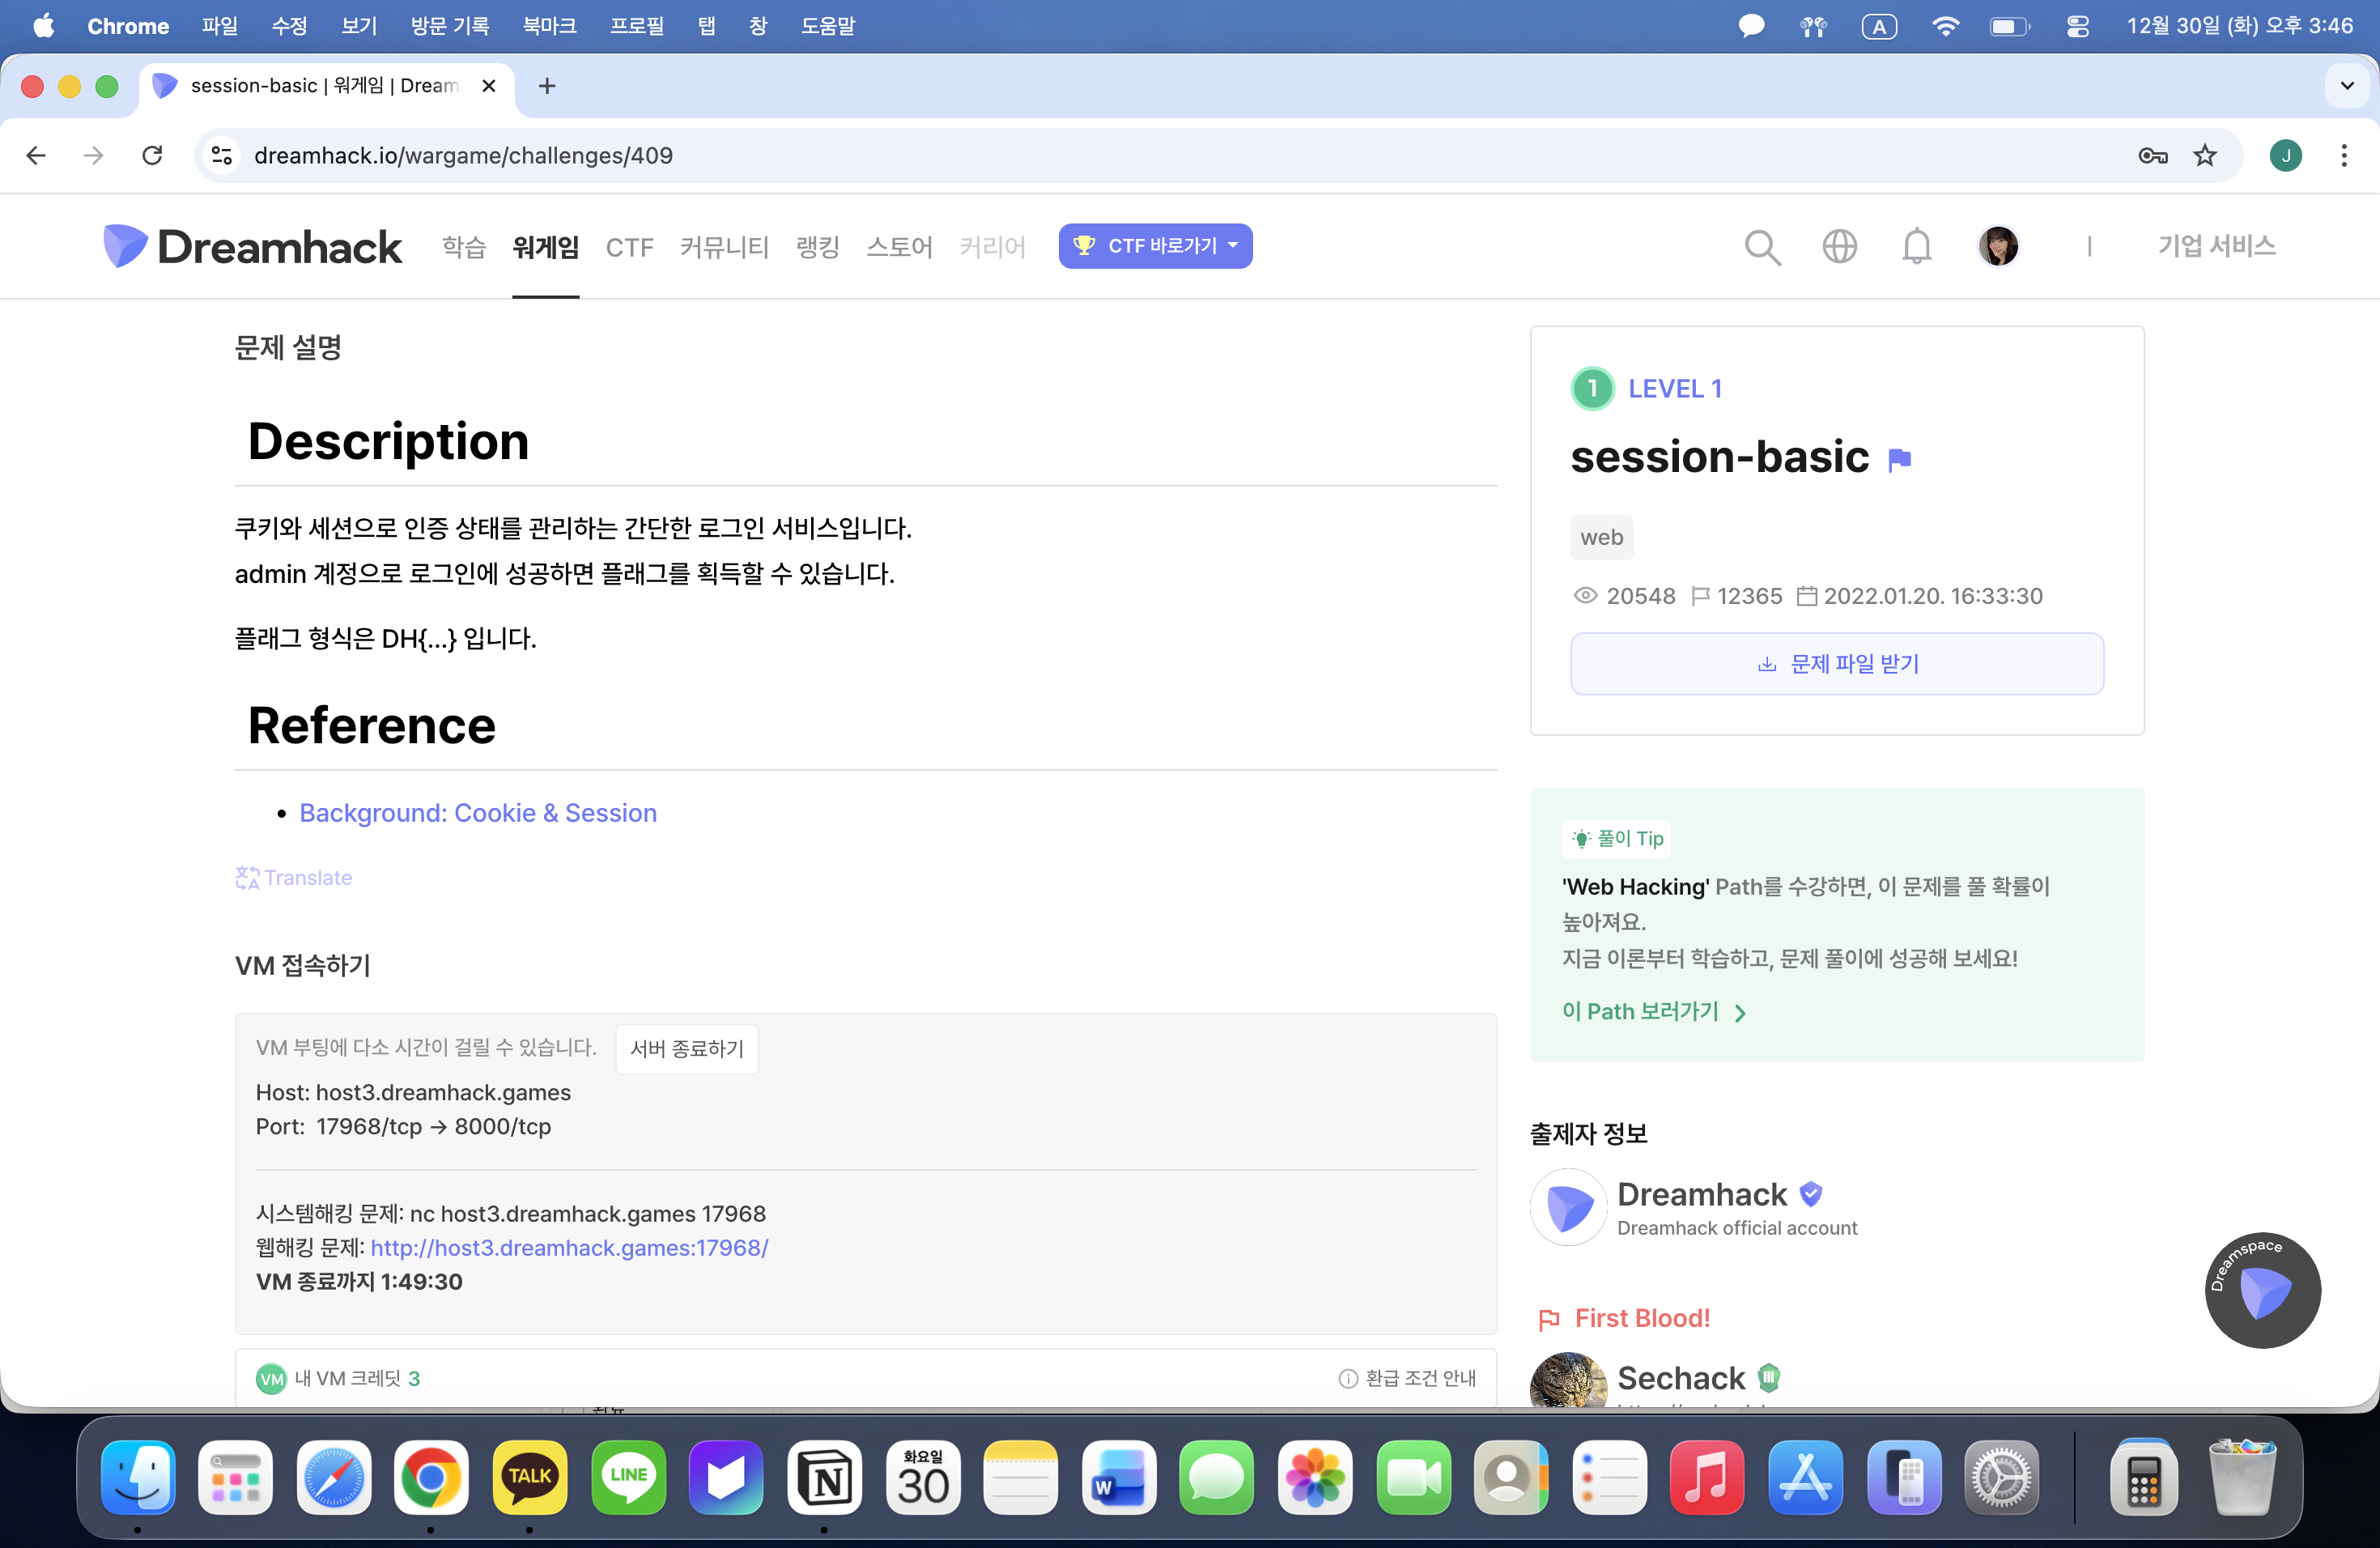2380x1548 pixels.
Task: Bookmark page with star icon
Action: pos(2204,155)
